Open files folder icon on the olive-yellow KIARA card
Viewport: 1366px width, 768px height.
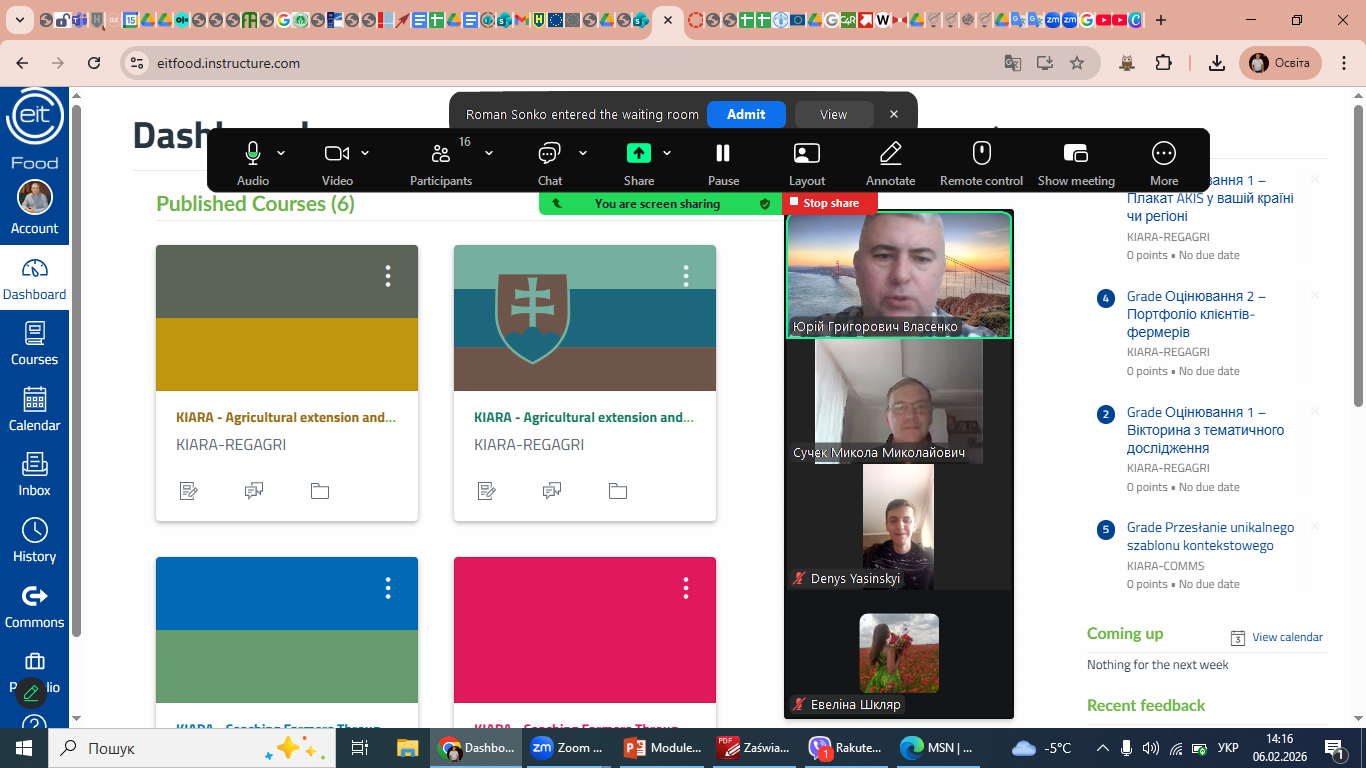coord(320,491)
